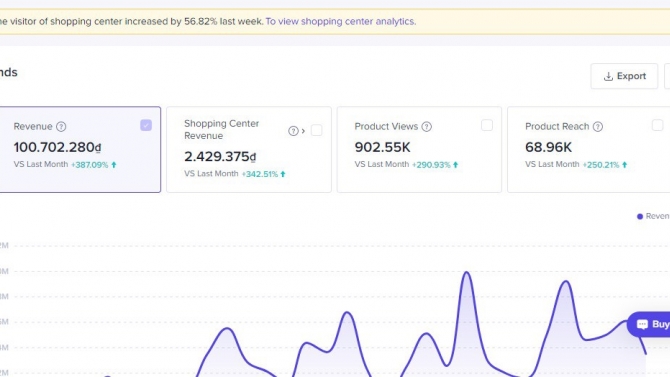Click the 100.702.280₫ revenue value
Screen dimensions: 670x377
click(x=57, y=147)
